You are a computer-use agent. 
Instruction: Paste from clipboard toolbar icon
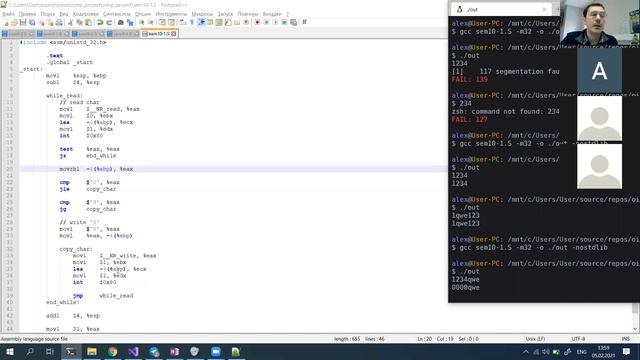click(88, 22)
